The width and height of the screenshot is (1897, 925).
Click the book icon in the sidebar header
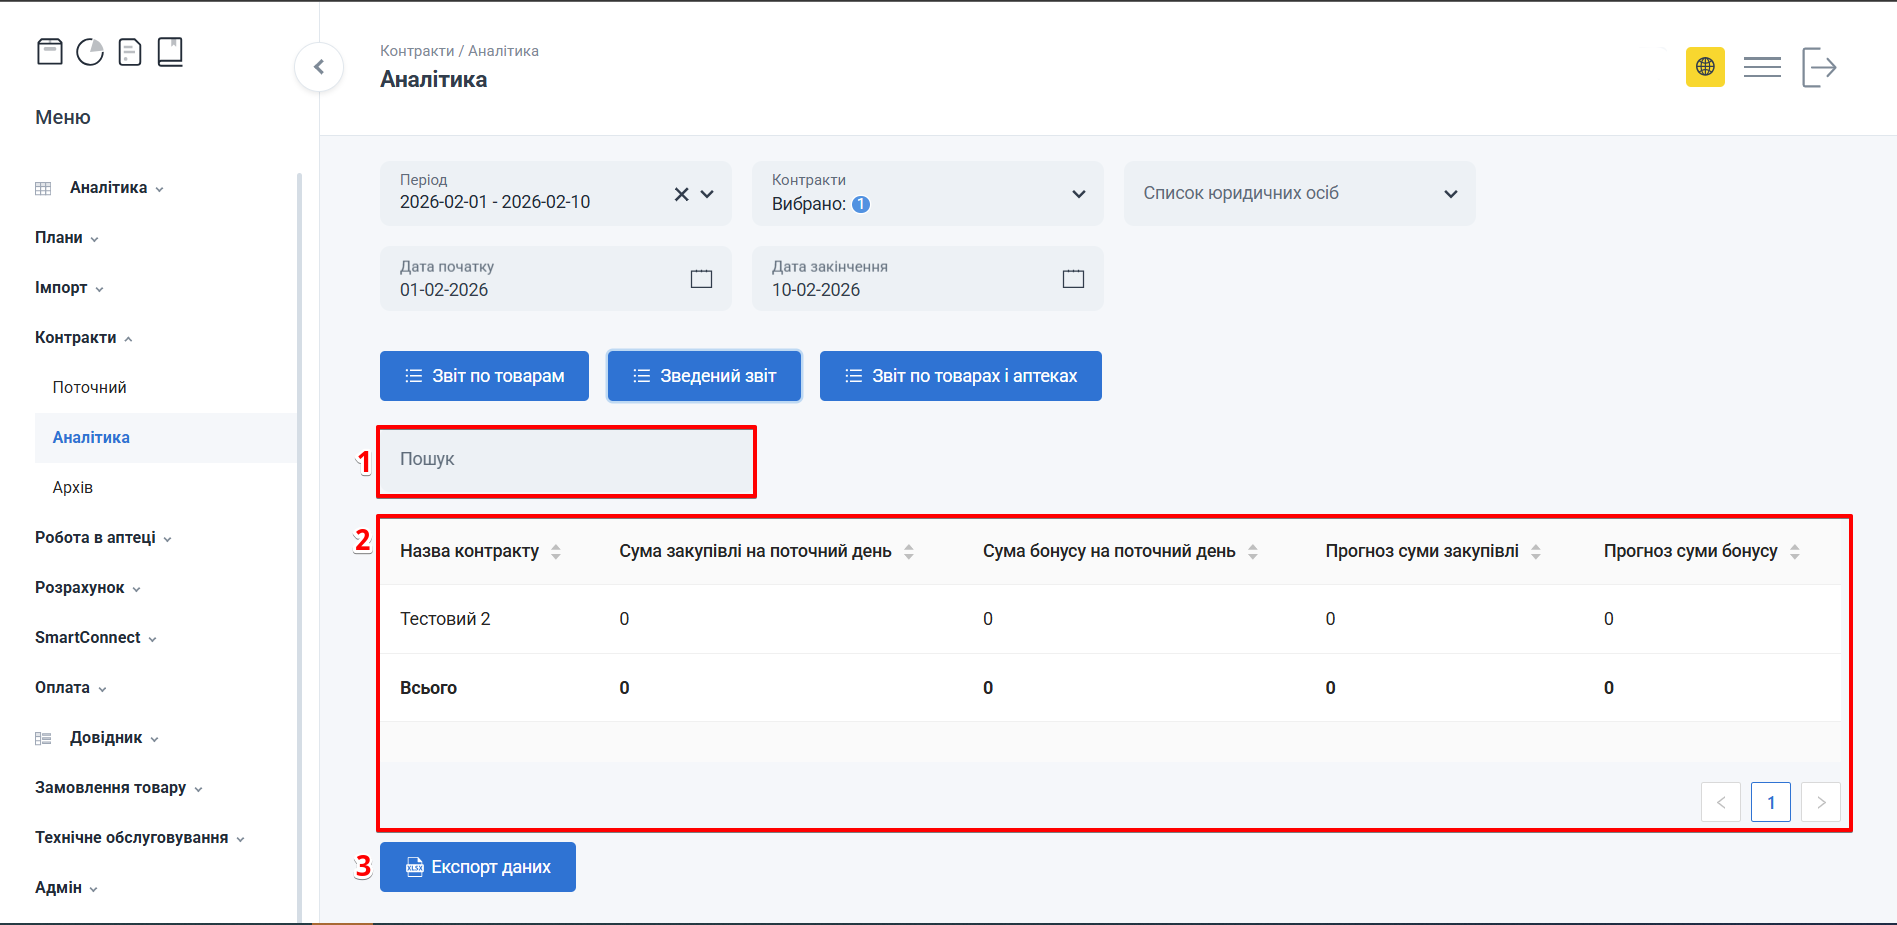tap(170, 51)
